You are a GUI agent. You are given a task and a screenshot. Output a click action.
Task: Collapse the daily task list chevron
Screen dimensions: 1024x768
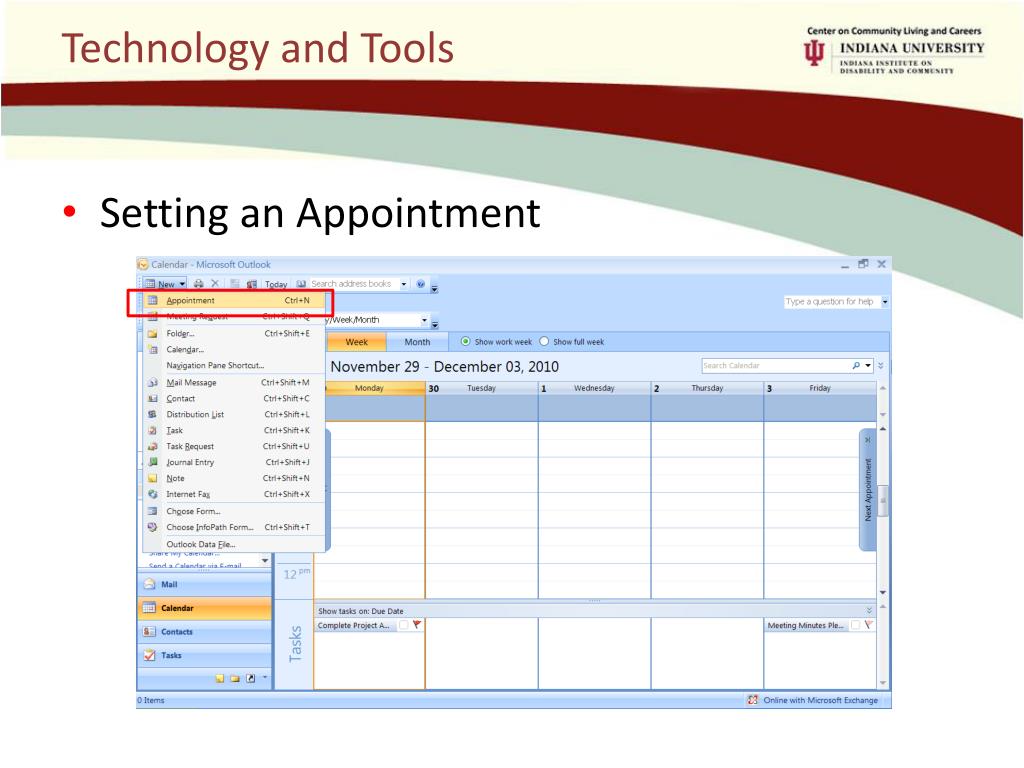click(869, 610)
